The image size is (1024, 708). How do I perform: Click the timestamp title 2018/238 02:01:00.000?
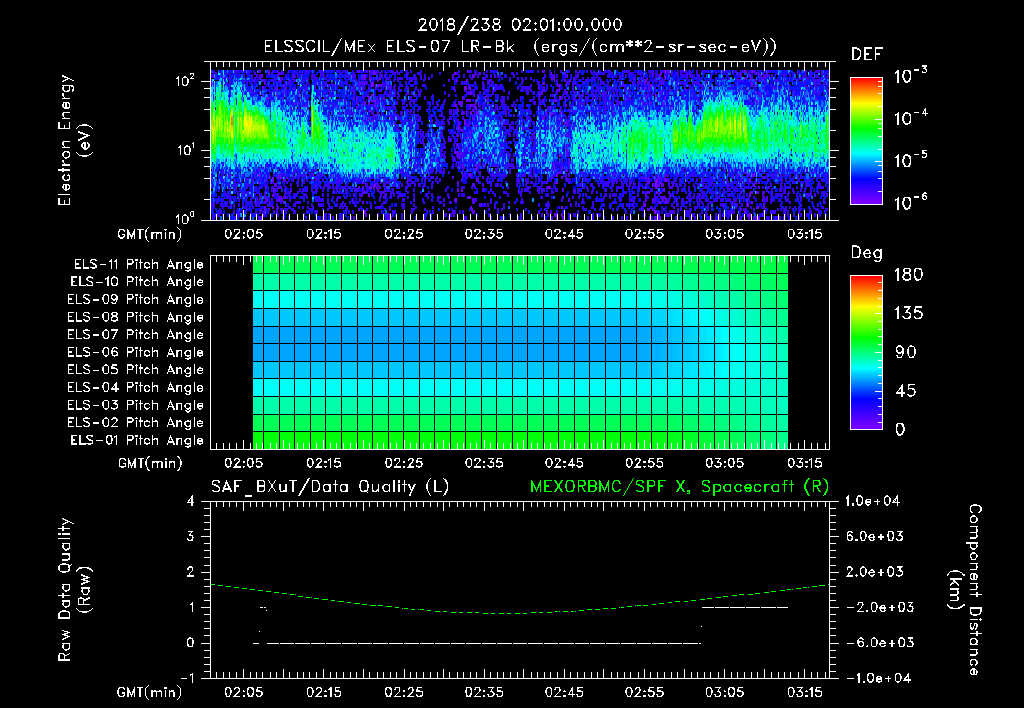click(520, 25)
